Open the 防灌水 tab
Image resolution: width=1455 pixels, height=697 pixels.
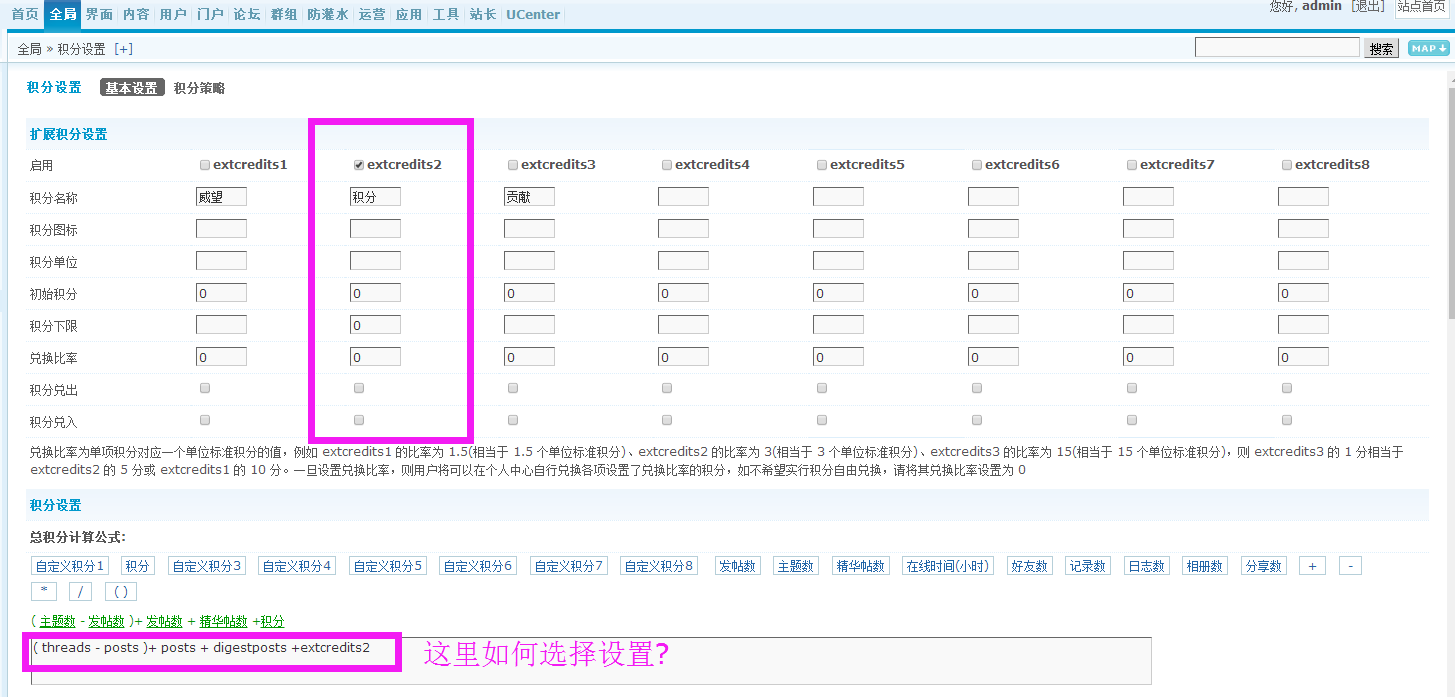(x=328, y=14)
